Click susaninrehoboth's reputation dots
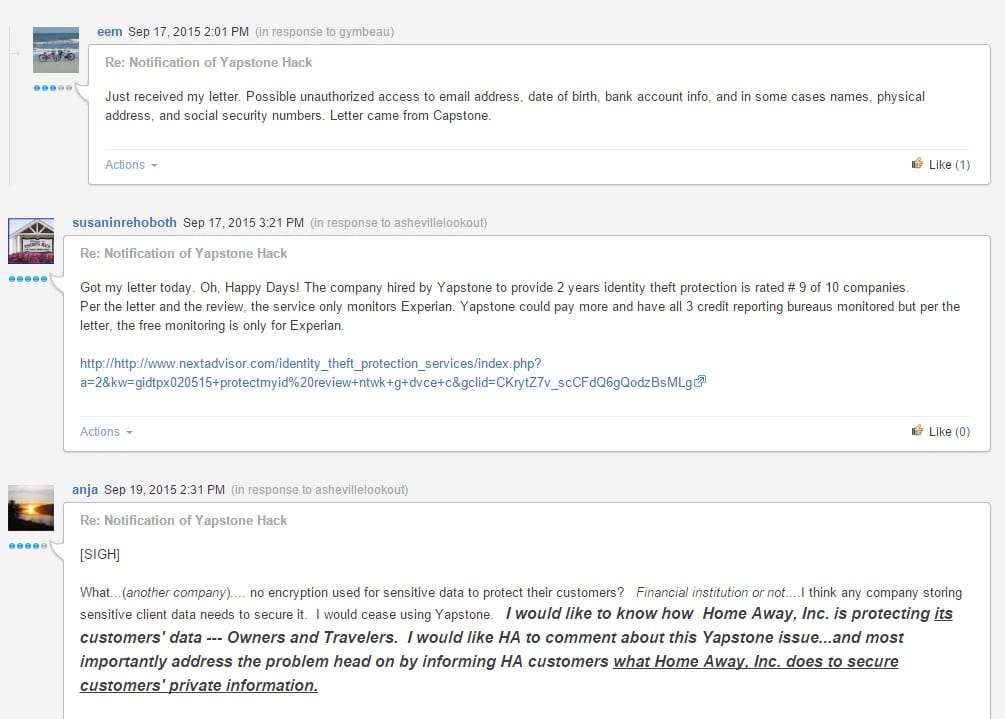The image size is (1005, 719). (x=28, y=279)
